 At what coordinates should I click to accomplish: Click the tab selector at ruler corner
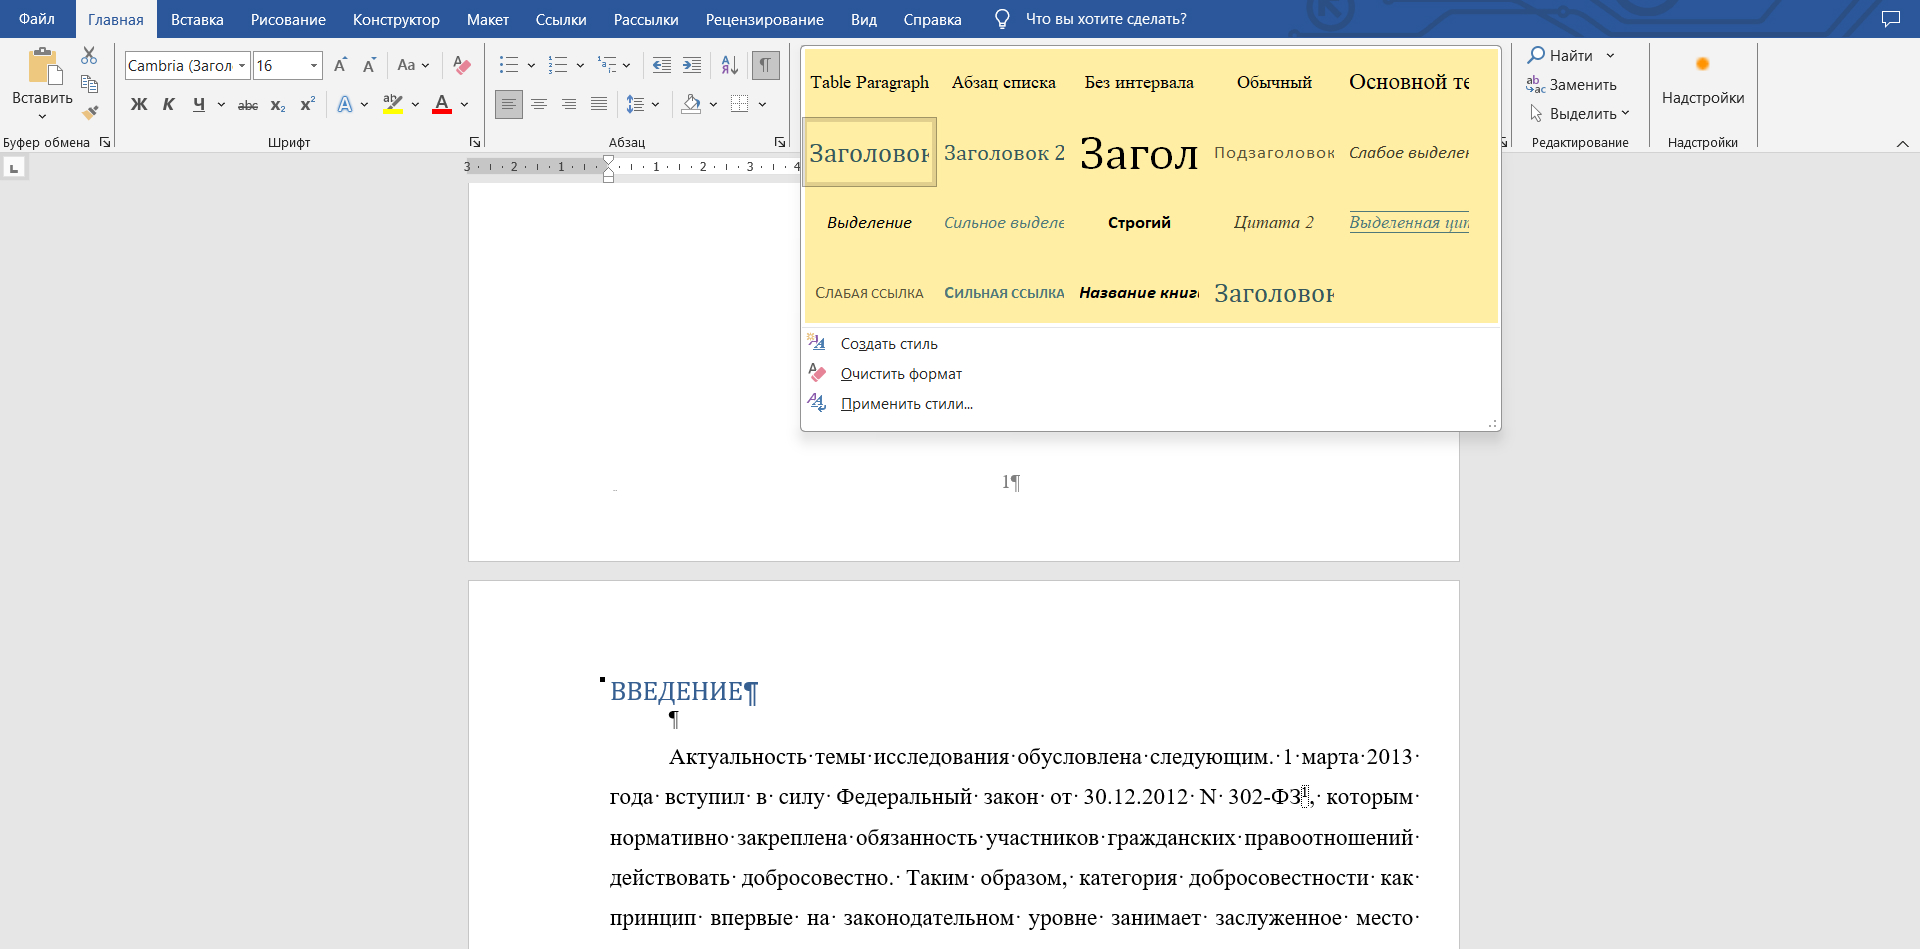[x=14, y=168]
